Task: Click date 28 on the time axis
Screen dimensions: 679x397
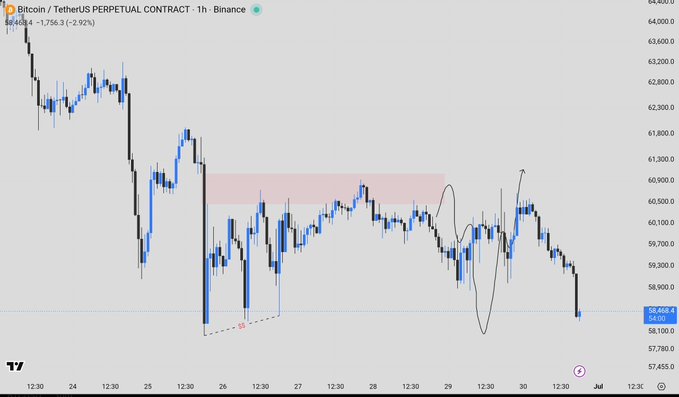Action: pos(373,386)
